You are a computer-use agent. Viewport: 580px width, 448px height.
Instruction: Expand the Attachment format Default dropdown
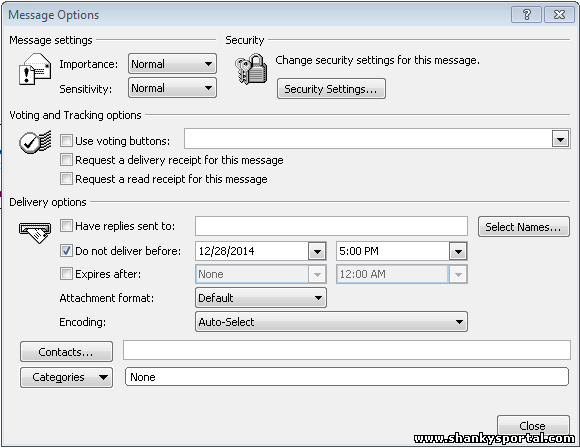(x=261, y=298)
